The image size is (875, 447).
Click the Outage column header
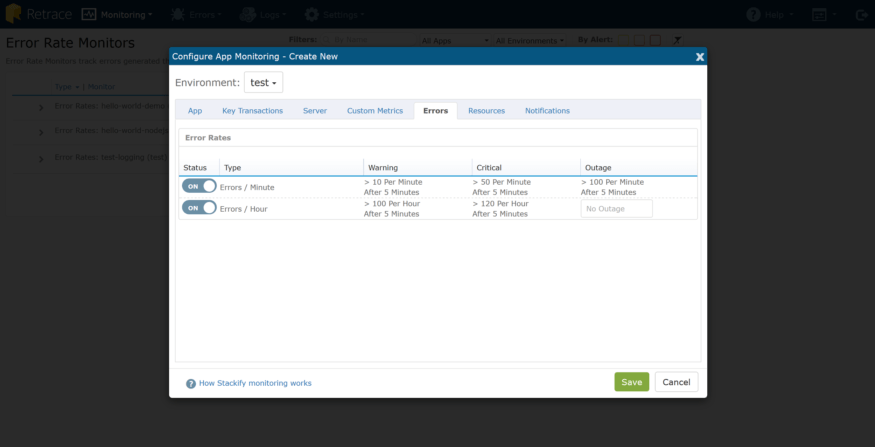pyautogui.click(x=598, y=167)
